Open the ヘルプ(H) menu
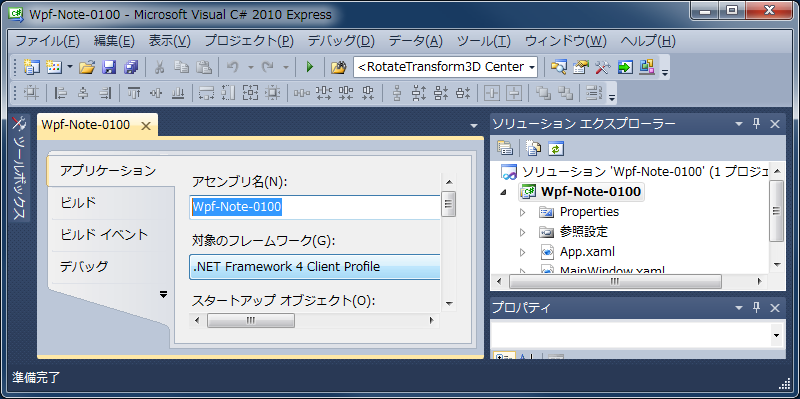The height and width of the screenshot is (399, 800). pyautogui.click(x=648, y=41)
